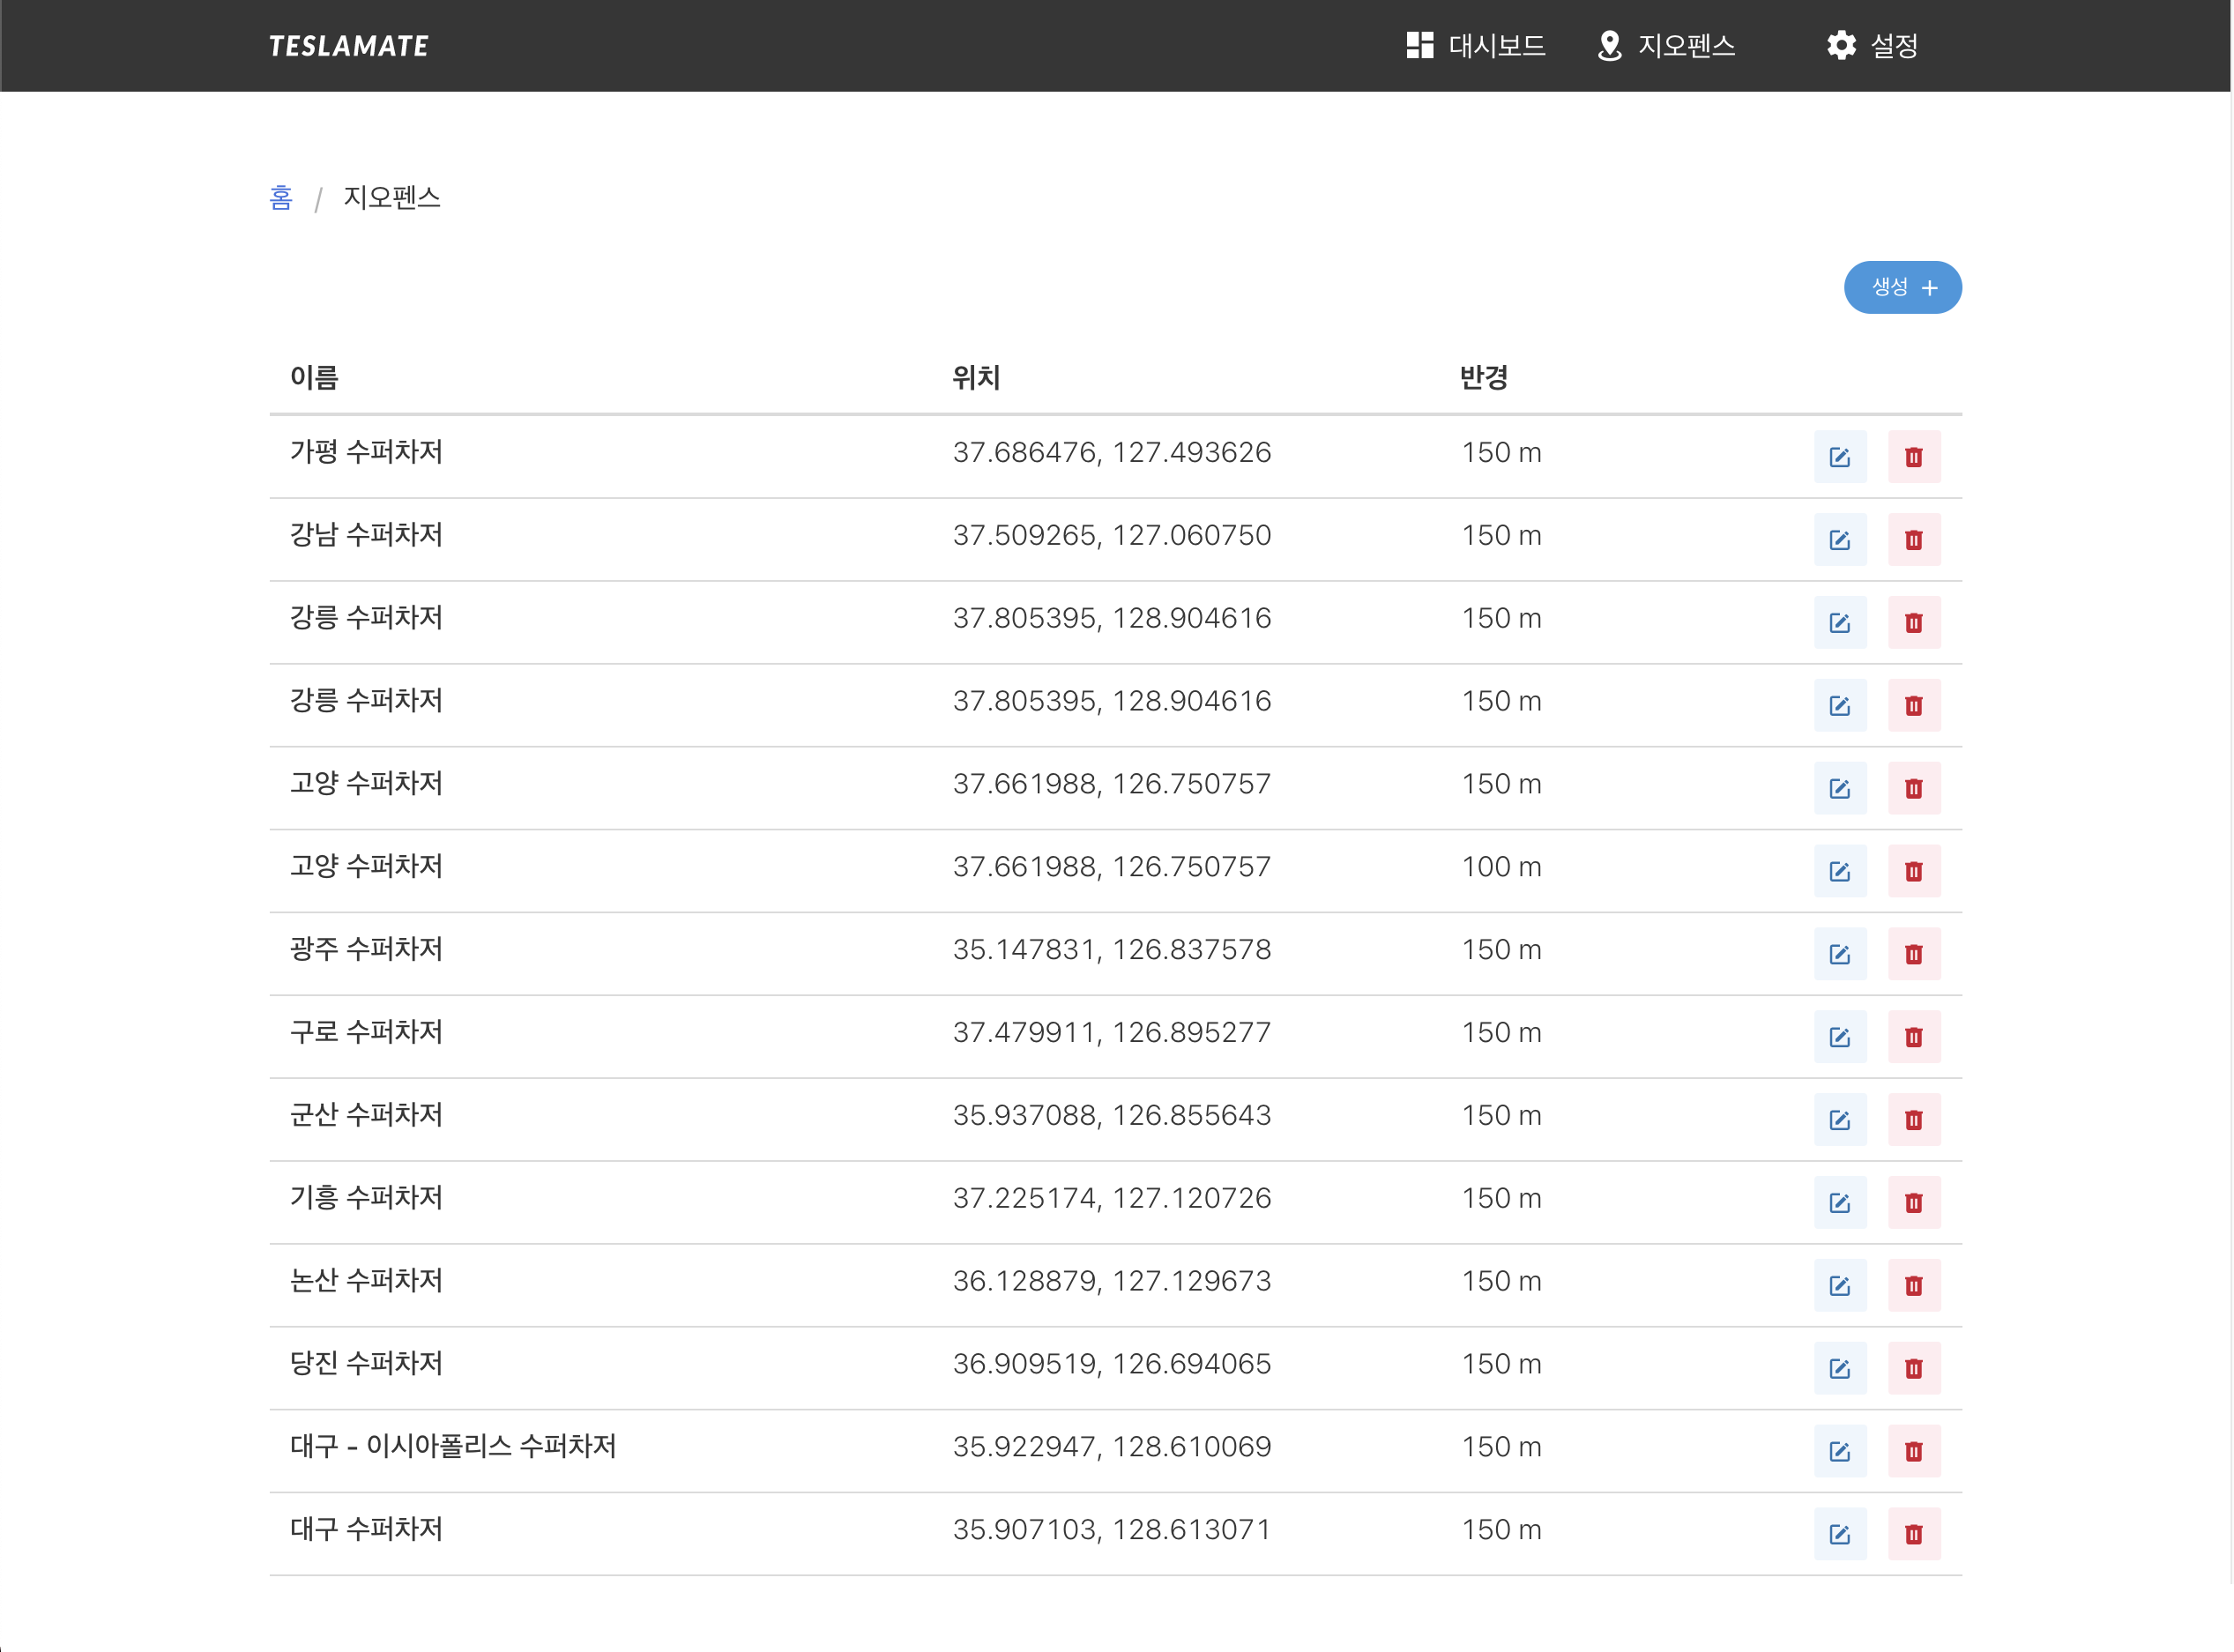Delete the 대구 수퍼차저 geofence
This screenshot has width=2234, height=1652.
[1914, 1535]
